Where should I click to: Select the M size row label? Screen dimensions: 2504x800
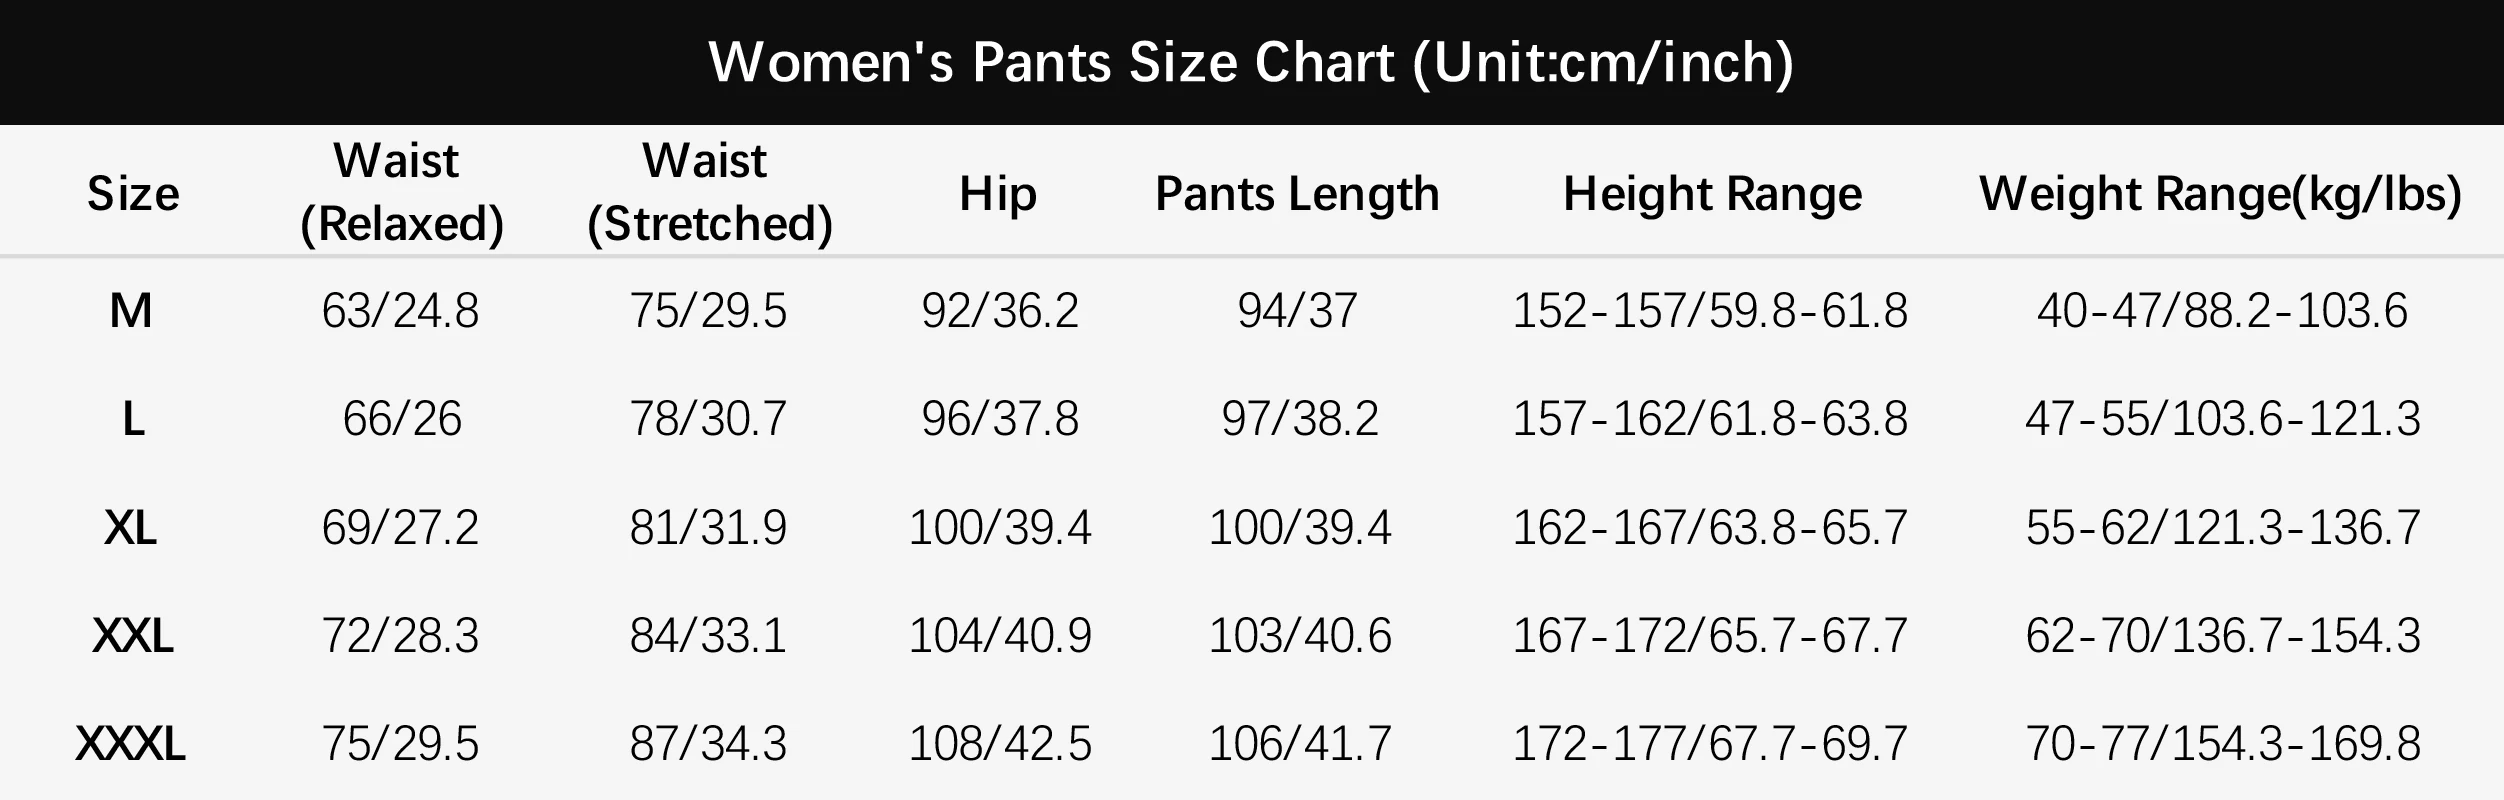tap(131, 311)
